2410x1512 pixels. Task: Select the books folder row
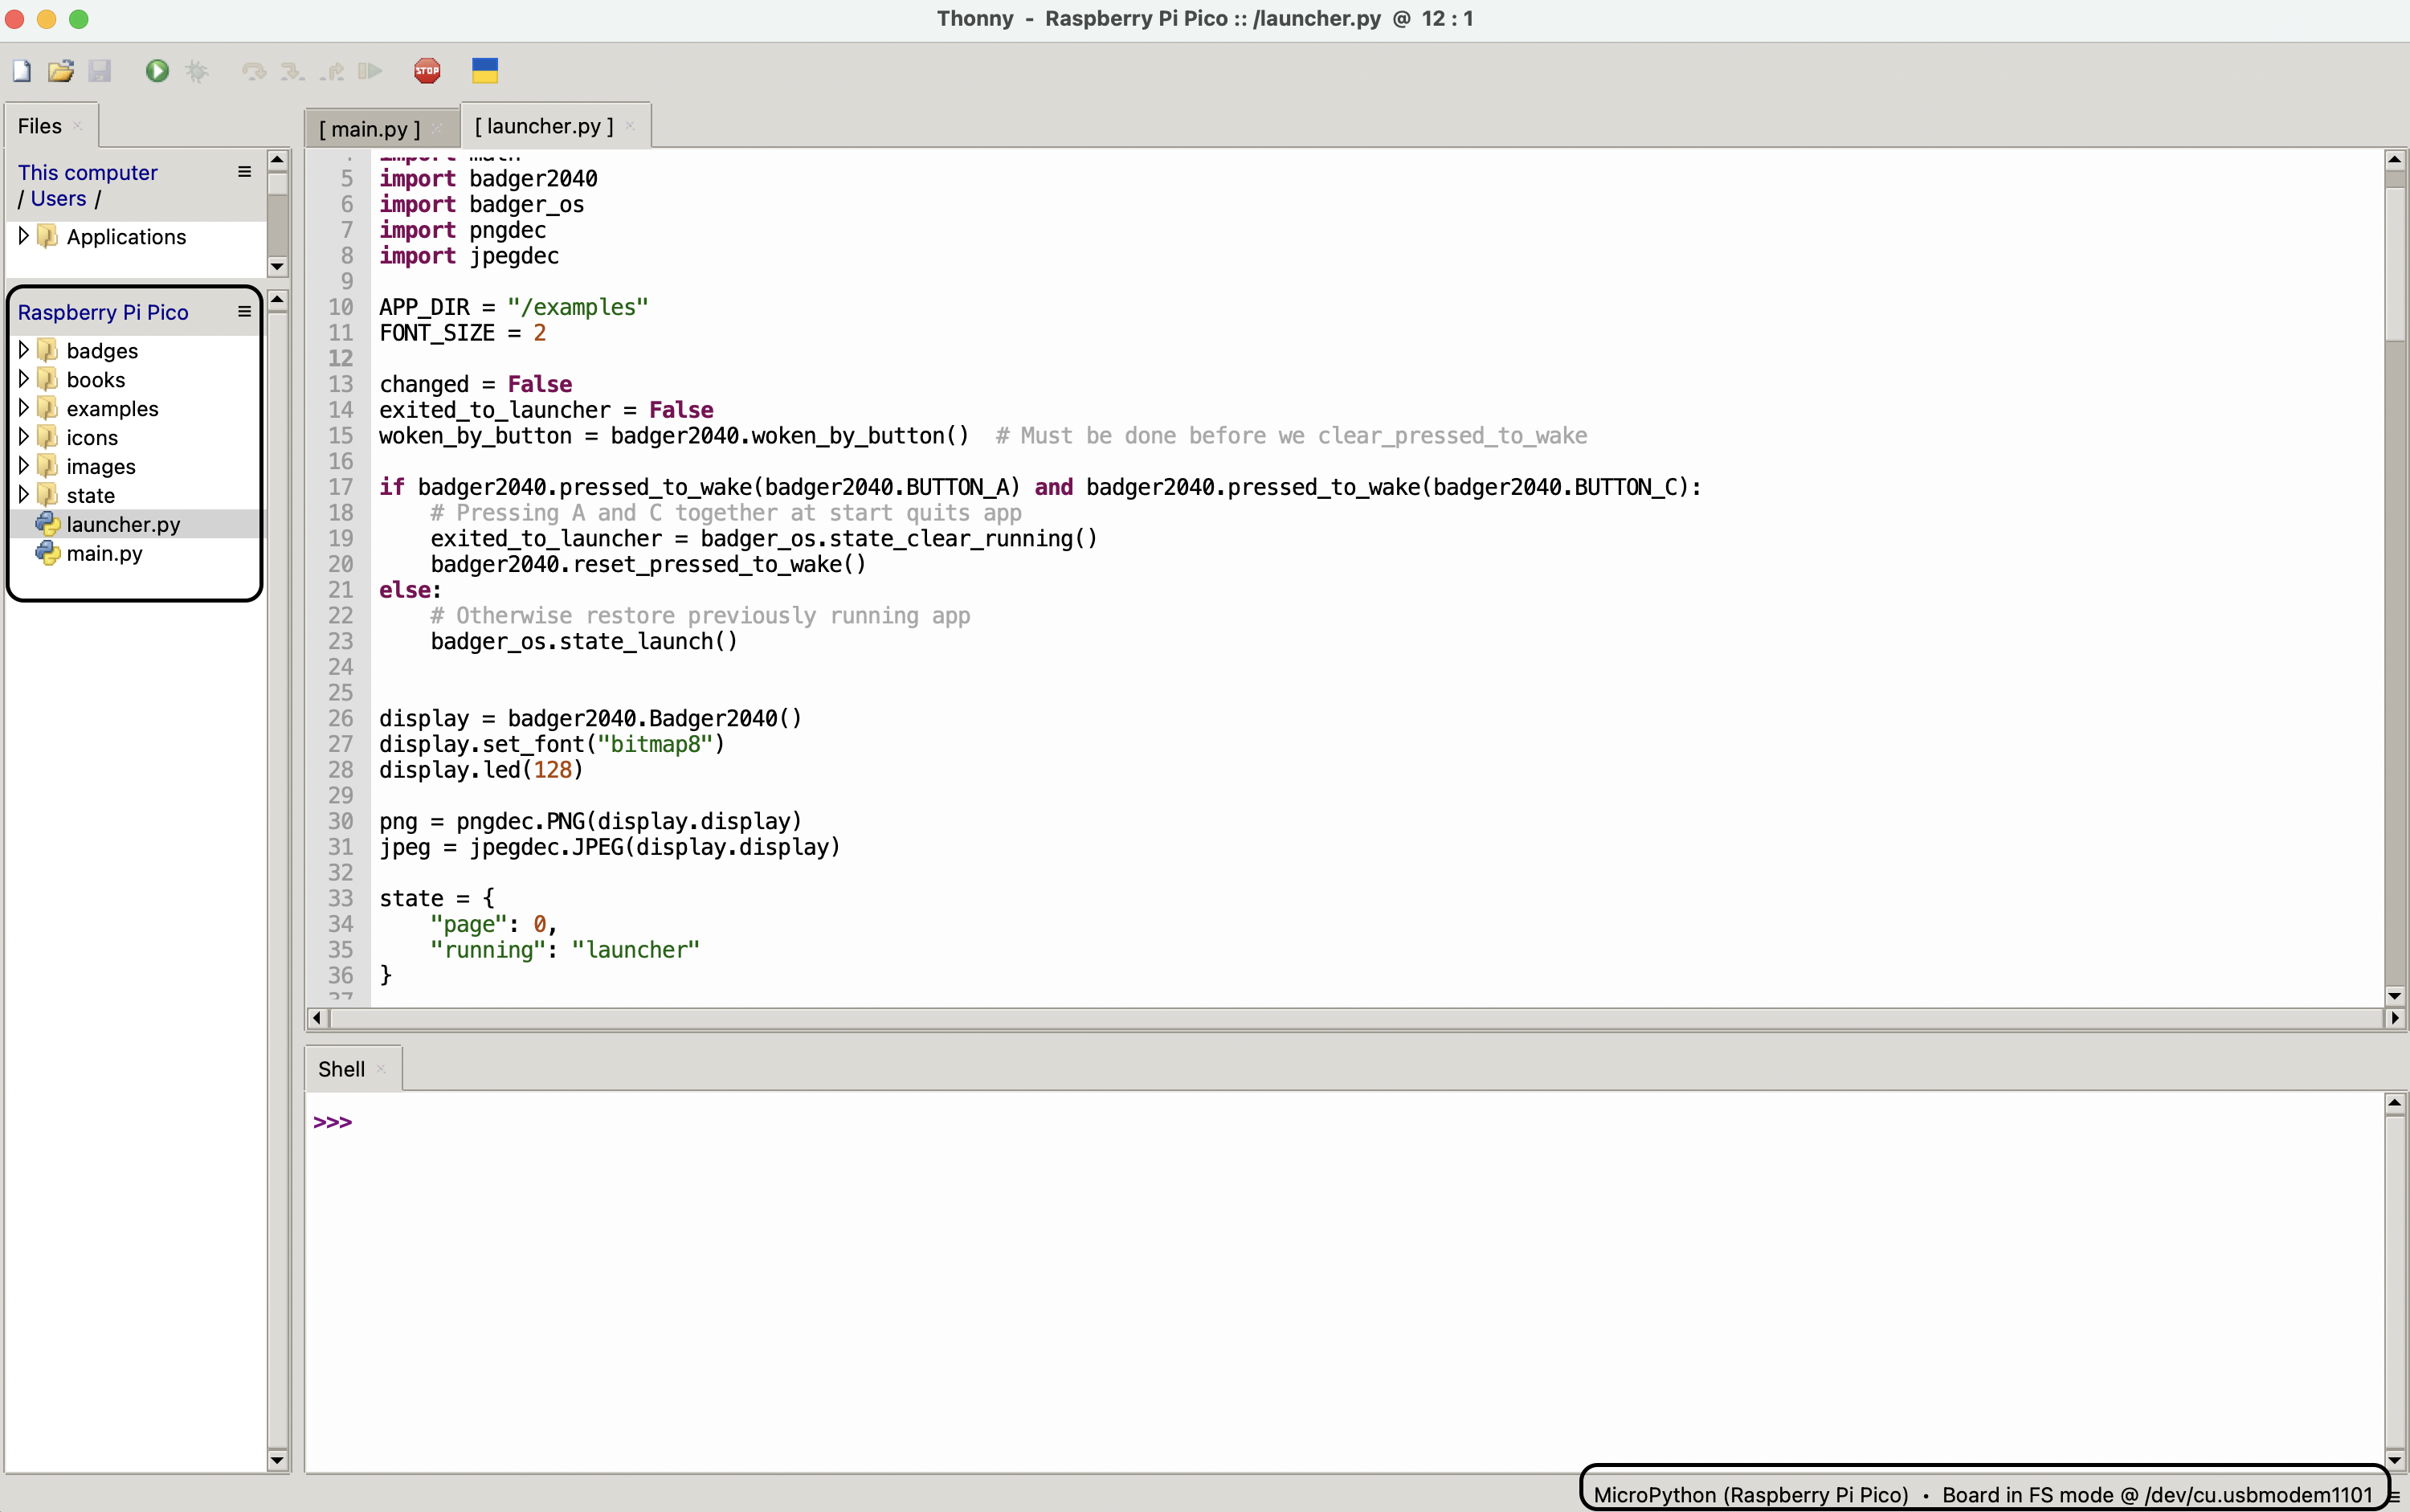click(136, 379)
